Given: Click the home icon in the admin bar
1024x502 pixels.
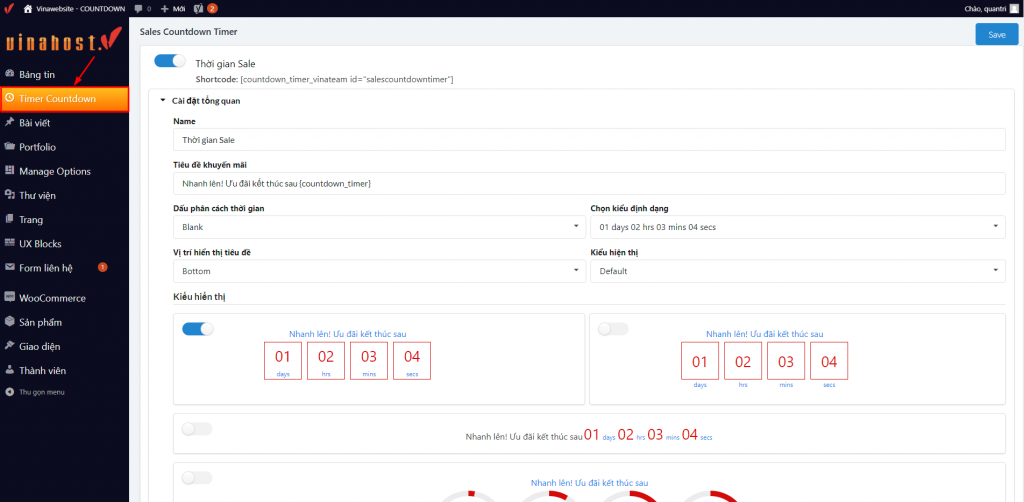Looking at the screenshot, I should pos(28,8).
